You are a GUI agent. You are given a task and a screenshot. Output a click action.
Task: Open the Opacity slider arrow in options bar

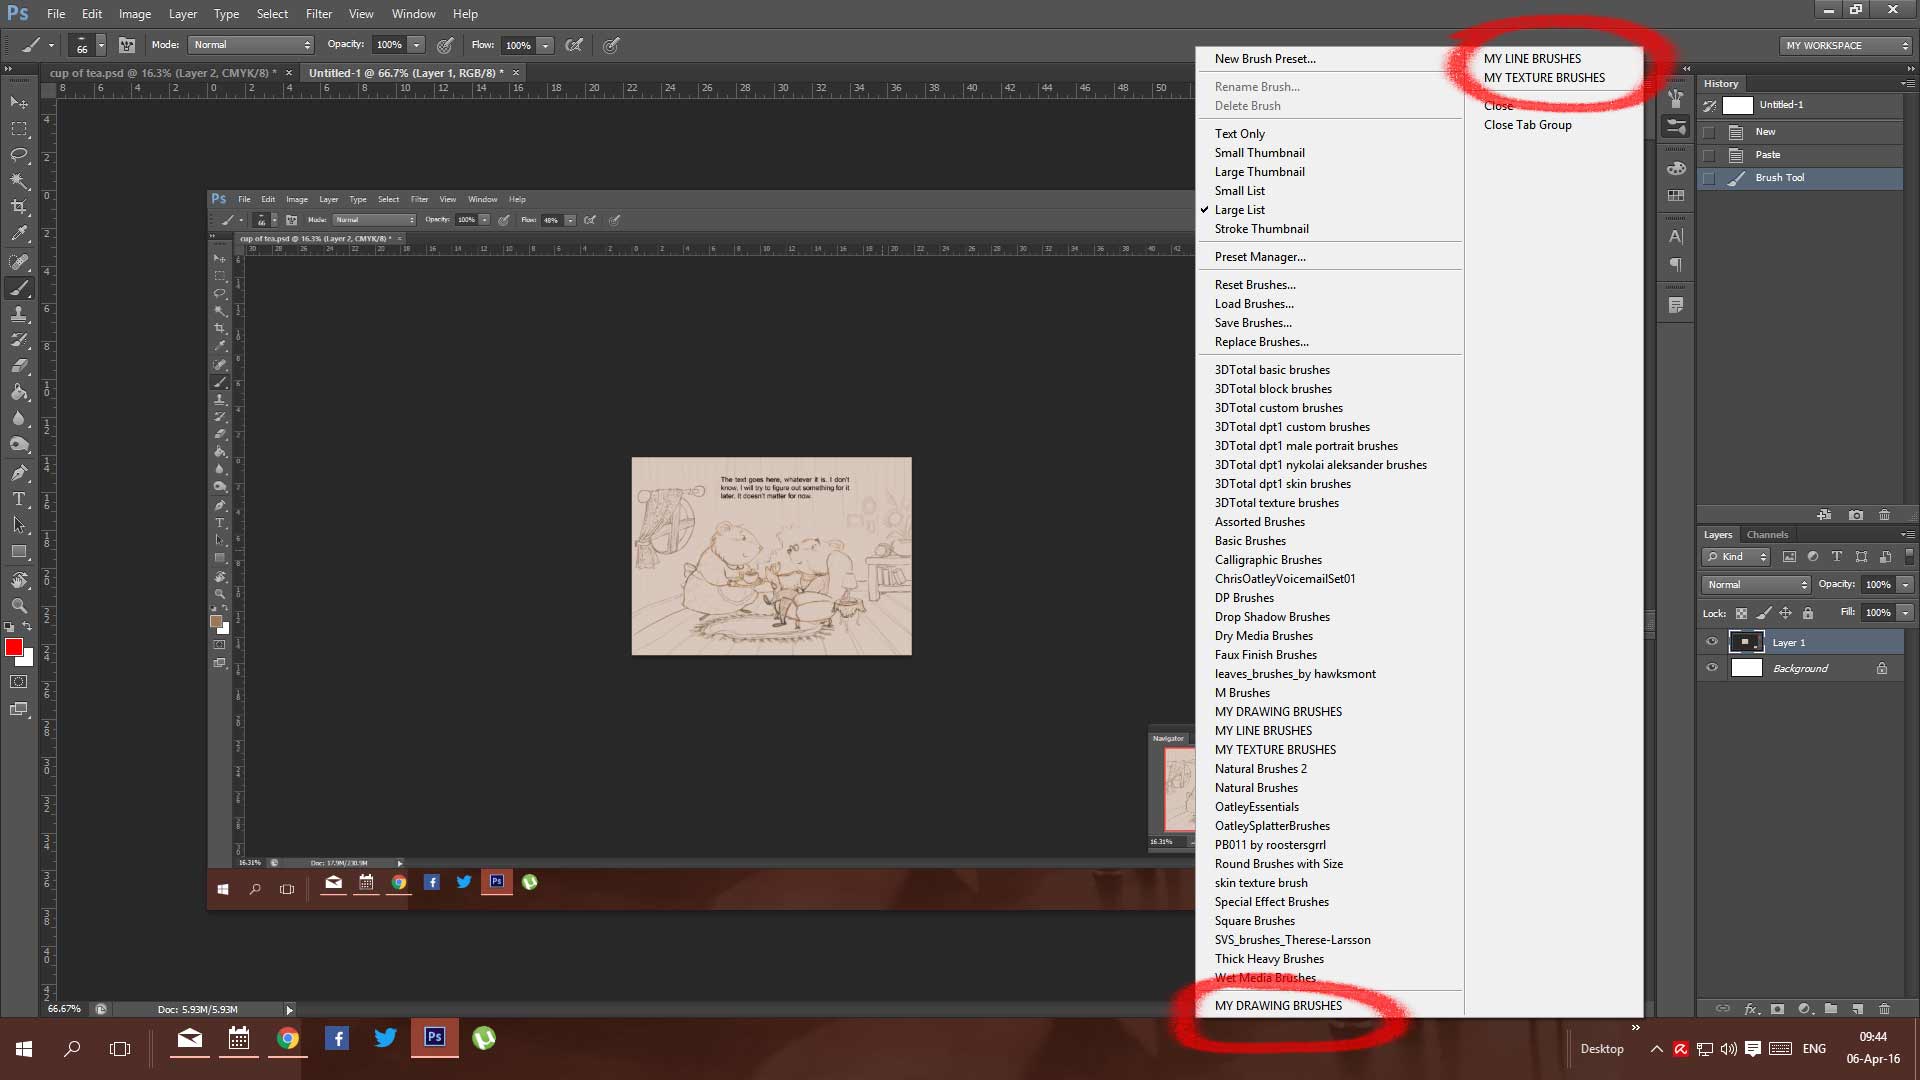[417, 45]
